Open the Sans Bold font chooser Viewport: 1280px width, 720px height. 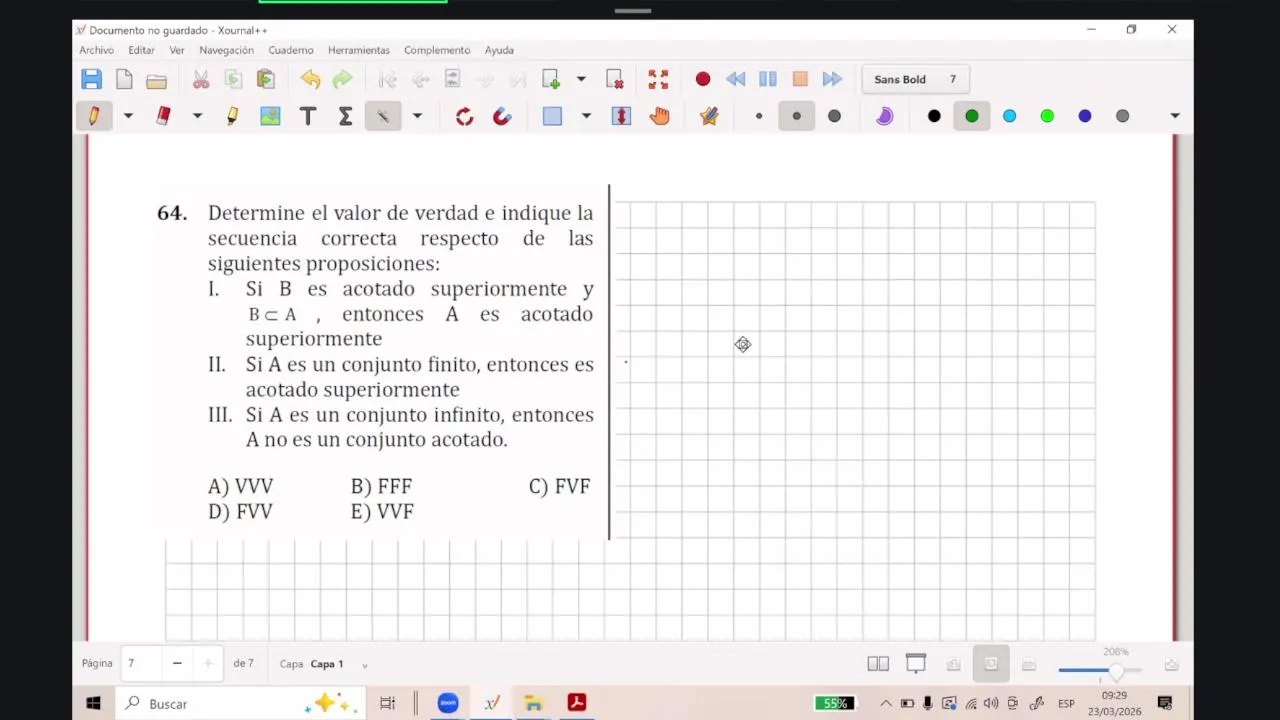pyautogui.click(x=916, y=79)
